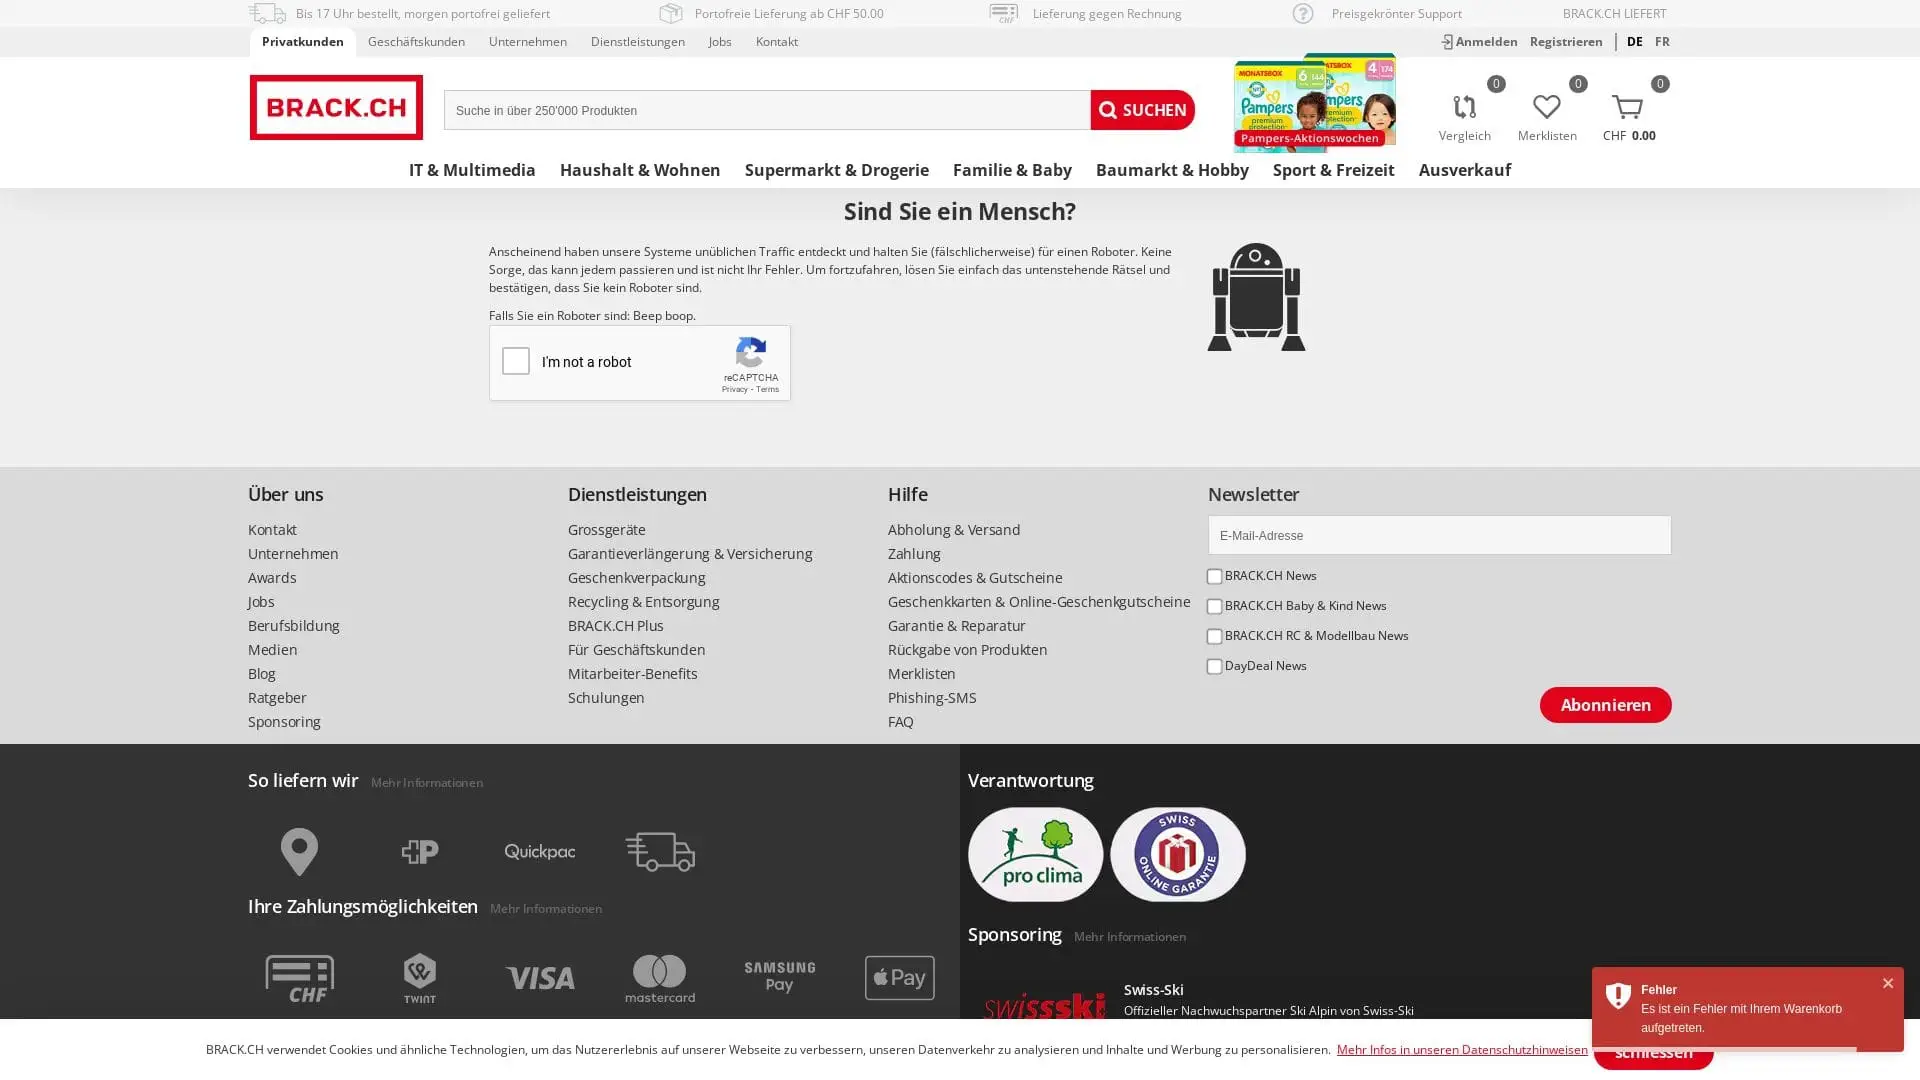The width and height of the screenshot is (1920, 1080).
Task: Open the reCAPTCHA Terms link
Action: tap(767, 390)
